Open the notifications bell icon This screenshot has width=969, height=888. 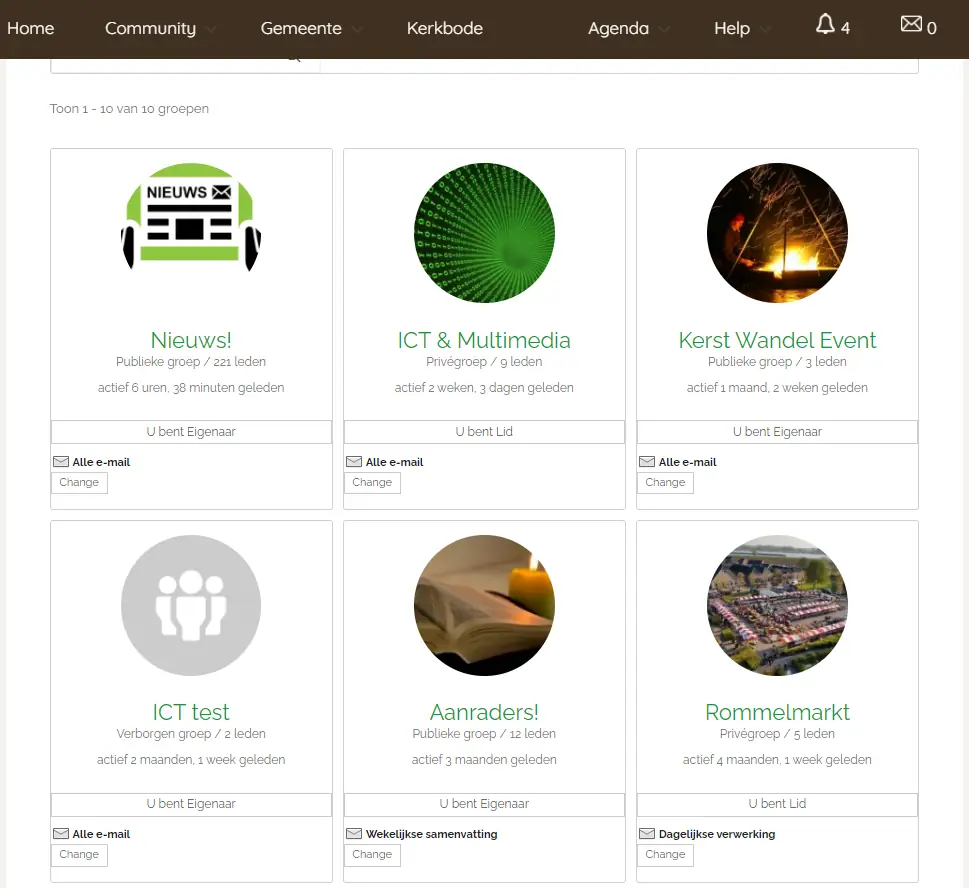(x=825, y=25)
